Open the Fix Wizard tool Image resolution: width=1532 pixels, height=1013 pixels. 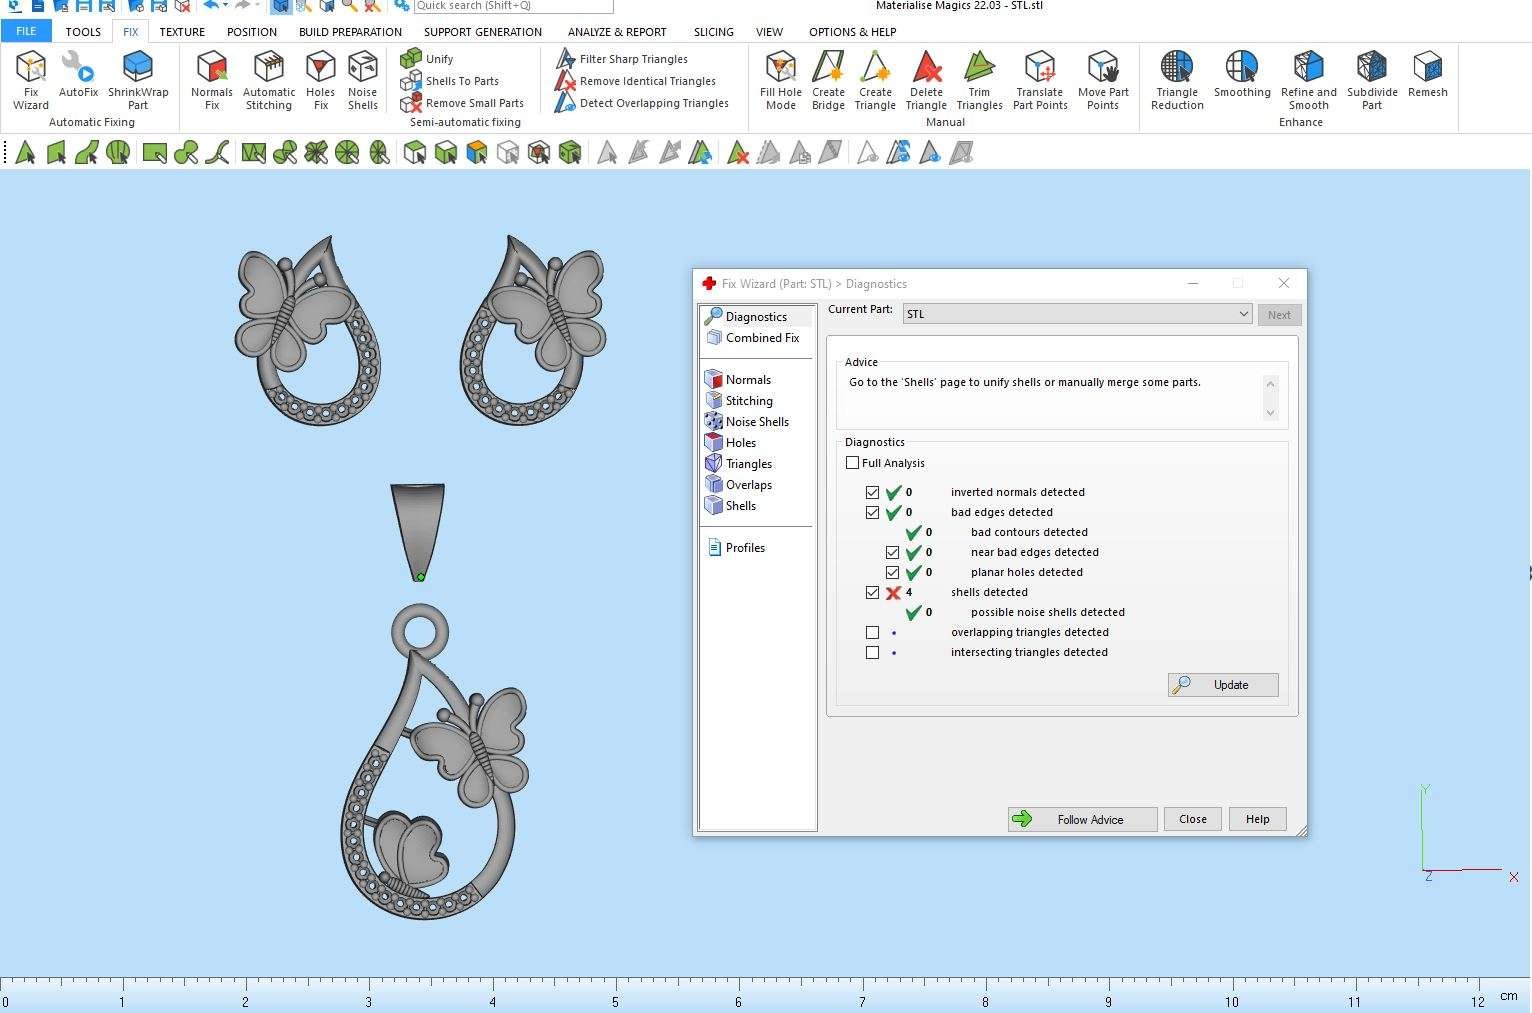[x=31, y=80]
